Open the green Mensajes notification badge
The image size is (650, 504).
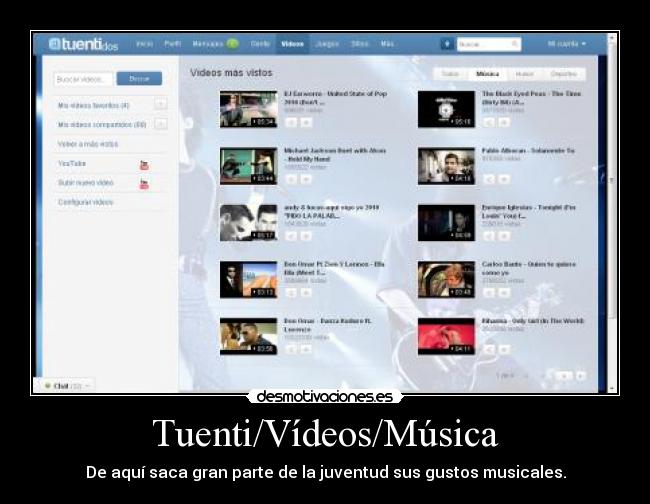233,43
